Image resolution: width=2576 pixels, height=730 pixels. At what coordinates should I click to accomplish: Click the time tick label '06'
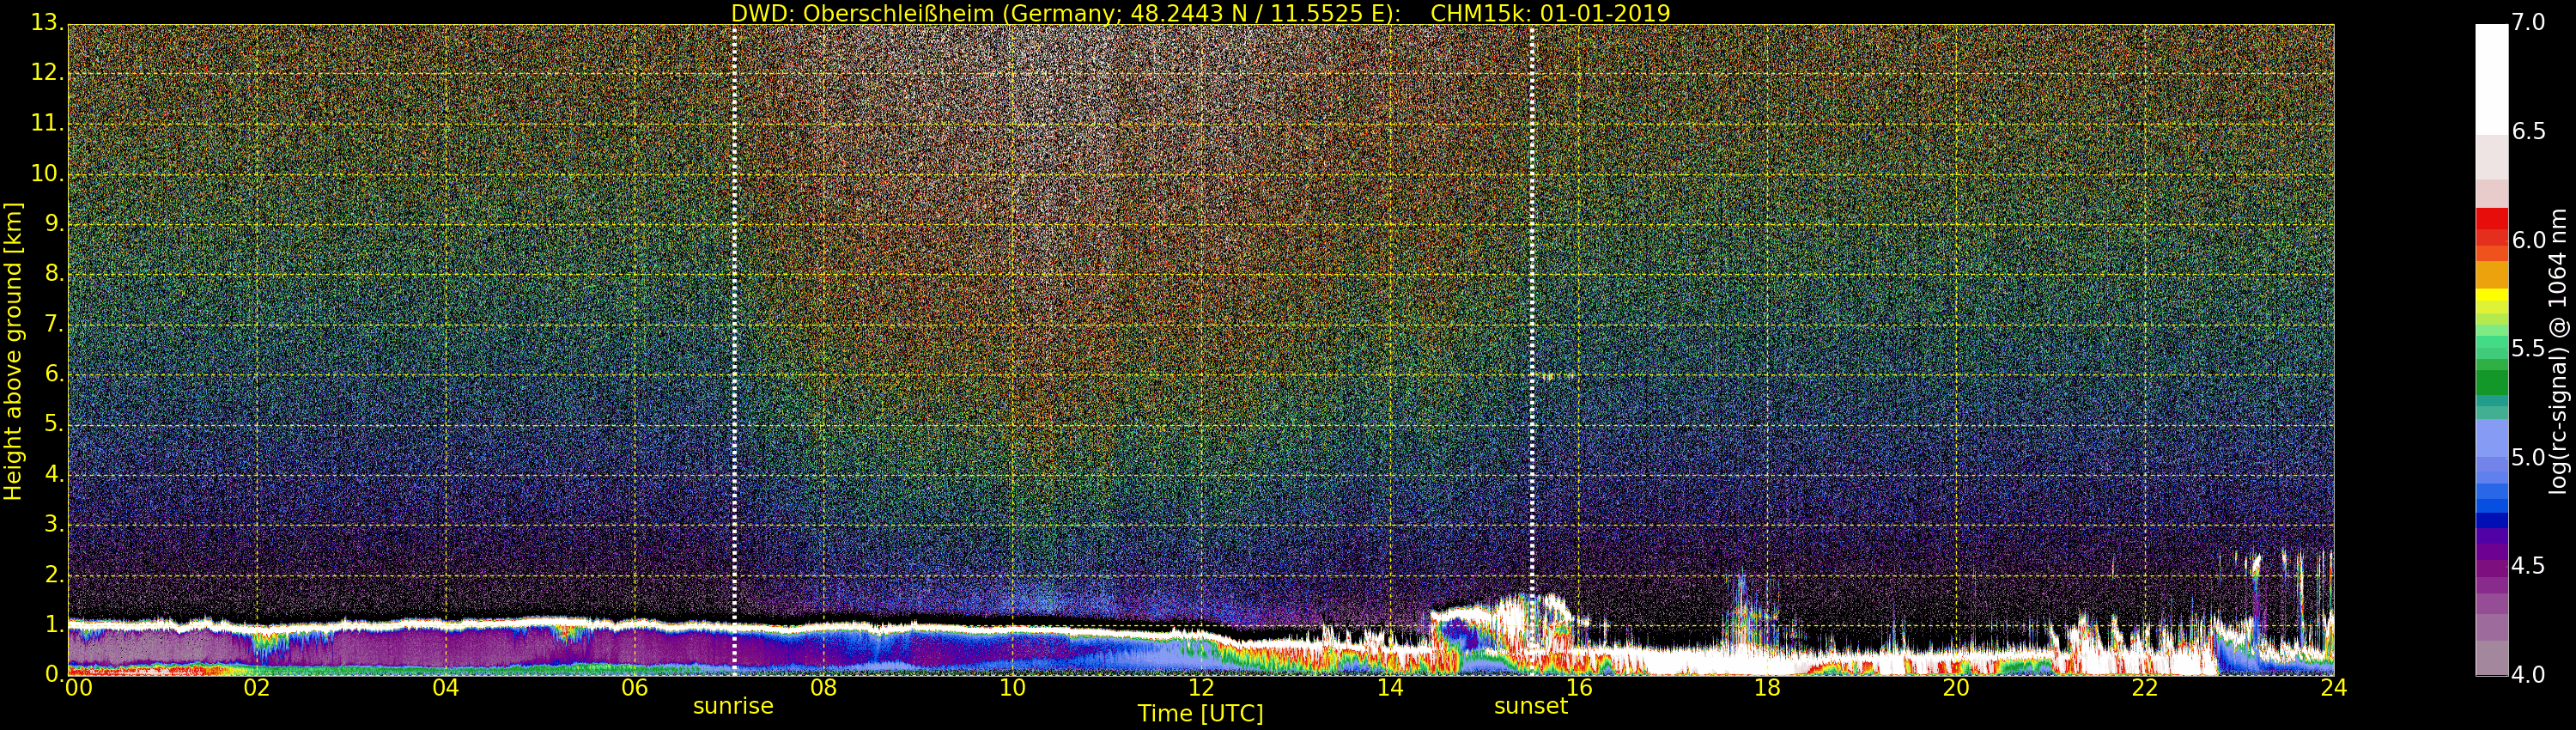[634, 688]
